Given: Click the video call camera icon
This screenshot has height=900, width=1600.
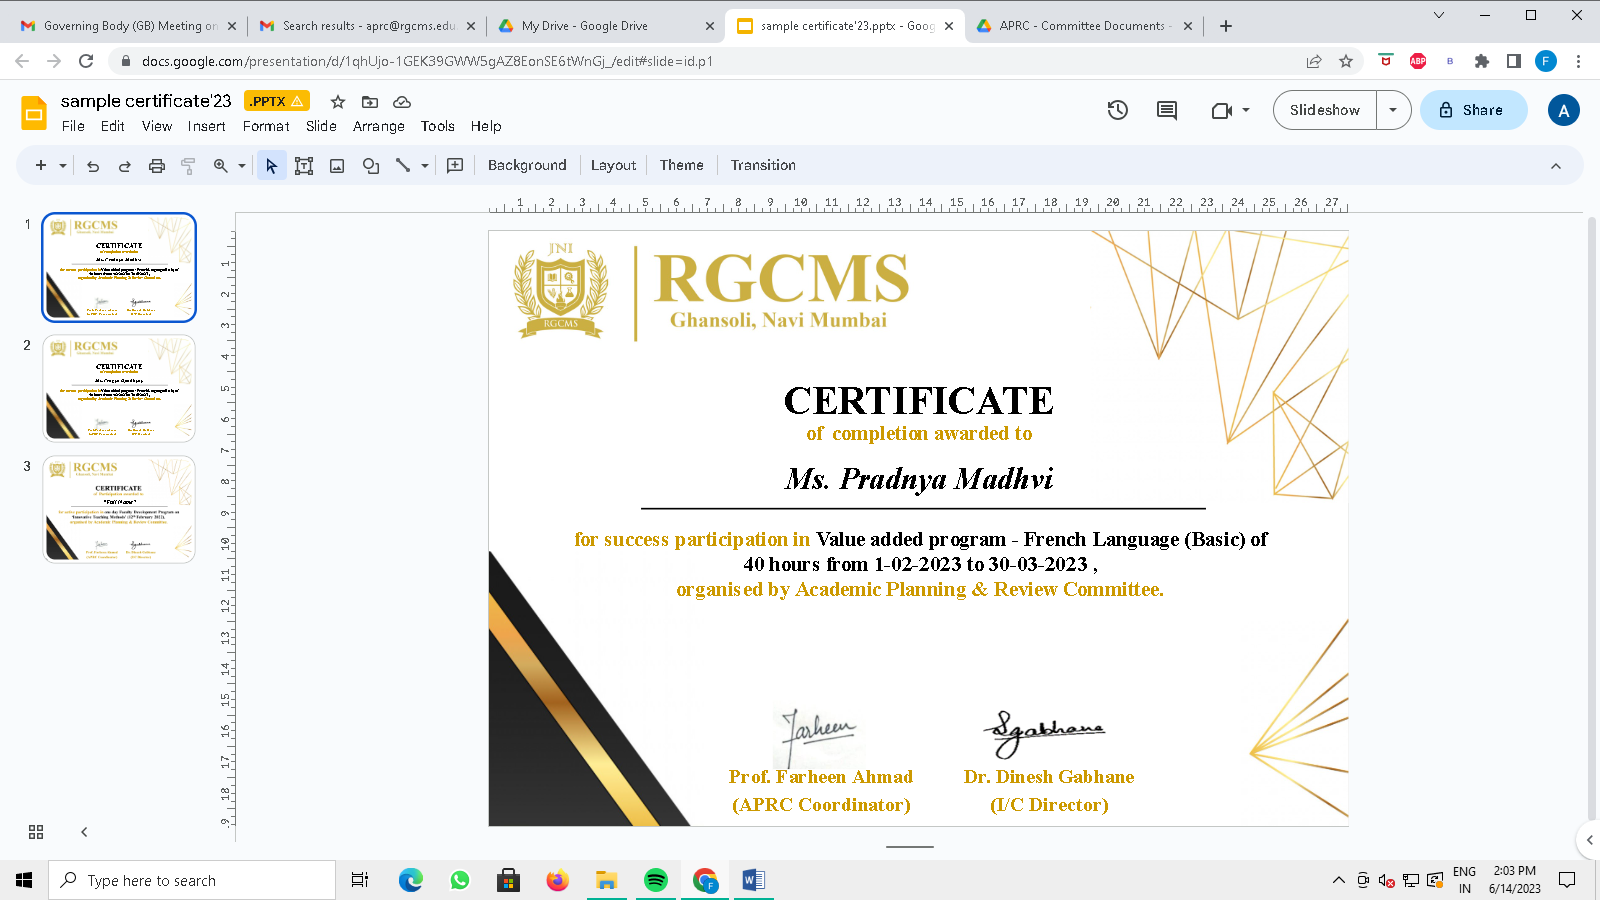Looking at the screenshot, I should (1221, 110).
